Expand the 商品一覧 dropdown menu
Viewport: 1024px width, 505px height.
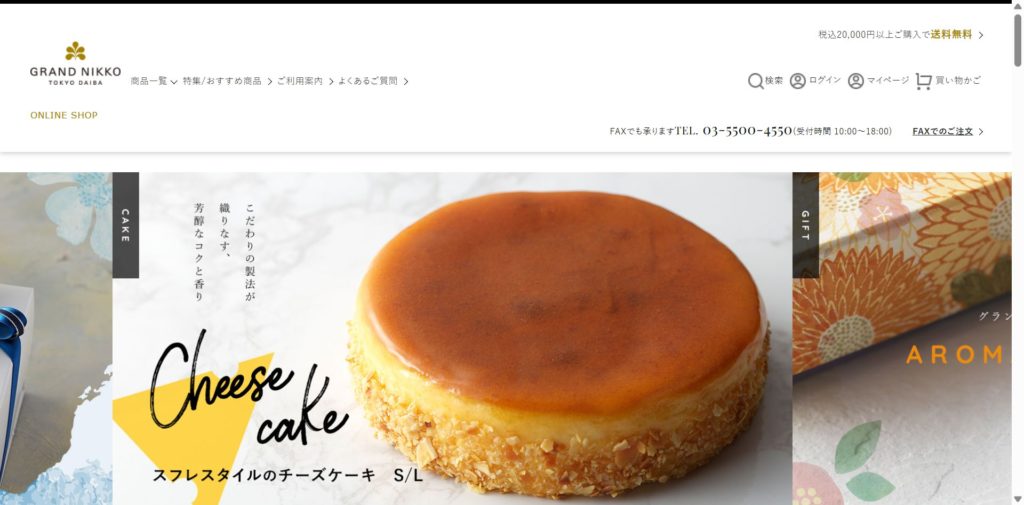(153, 81)
